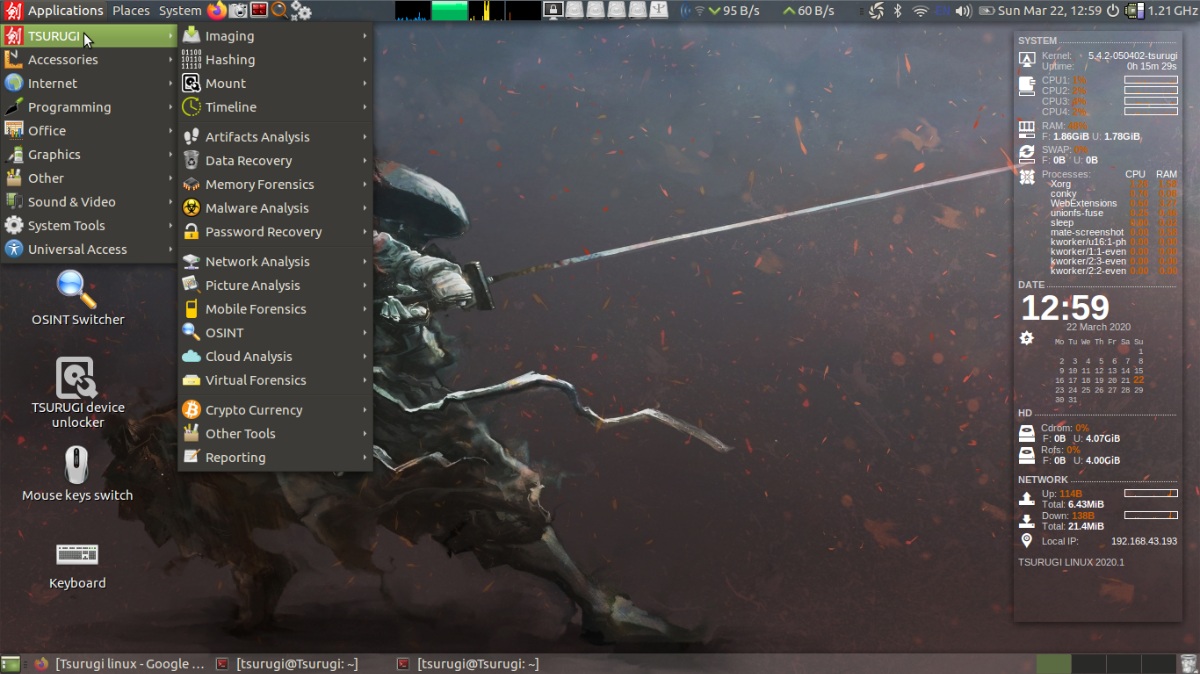The image size is (1200, 674).
Task: Click the Accessories category icon
Action: click(x=13, y=60)
